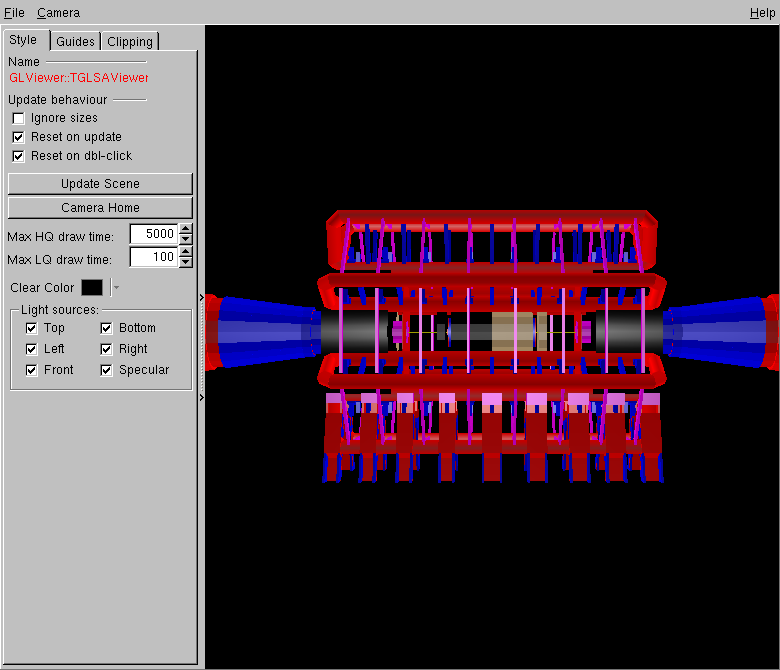The width and height of the screenshot is (780, 670).
Task: Increase Max HQ draw time with up arrow
Action: pos(185,230)
